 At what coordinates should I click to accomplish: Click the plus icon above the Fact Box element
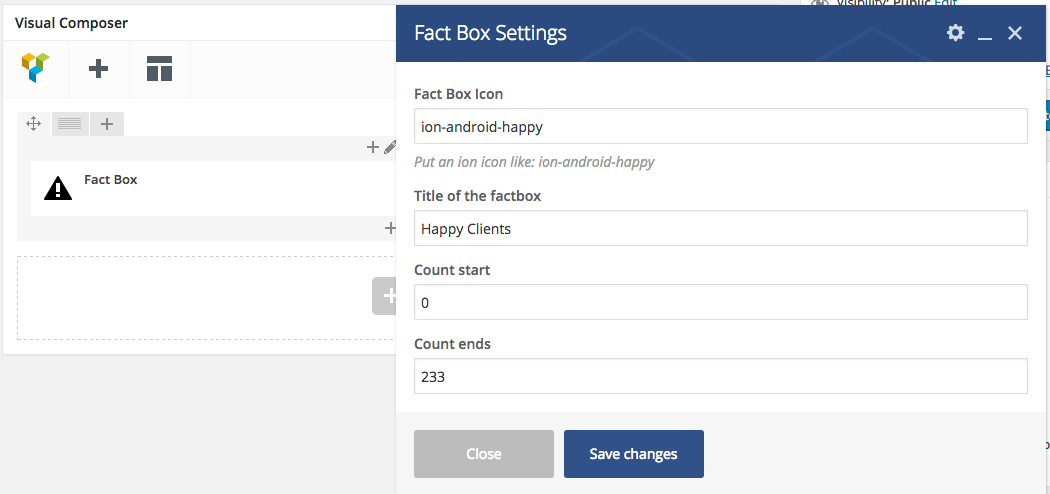click(x=374, y=148)
